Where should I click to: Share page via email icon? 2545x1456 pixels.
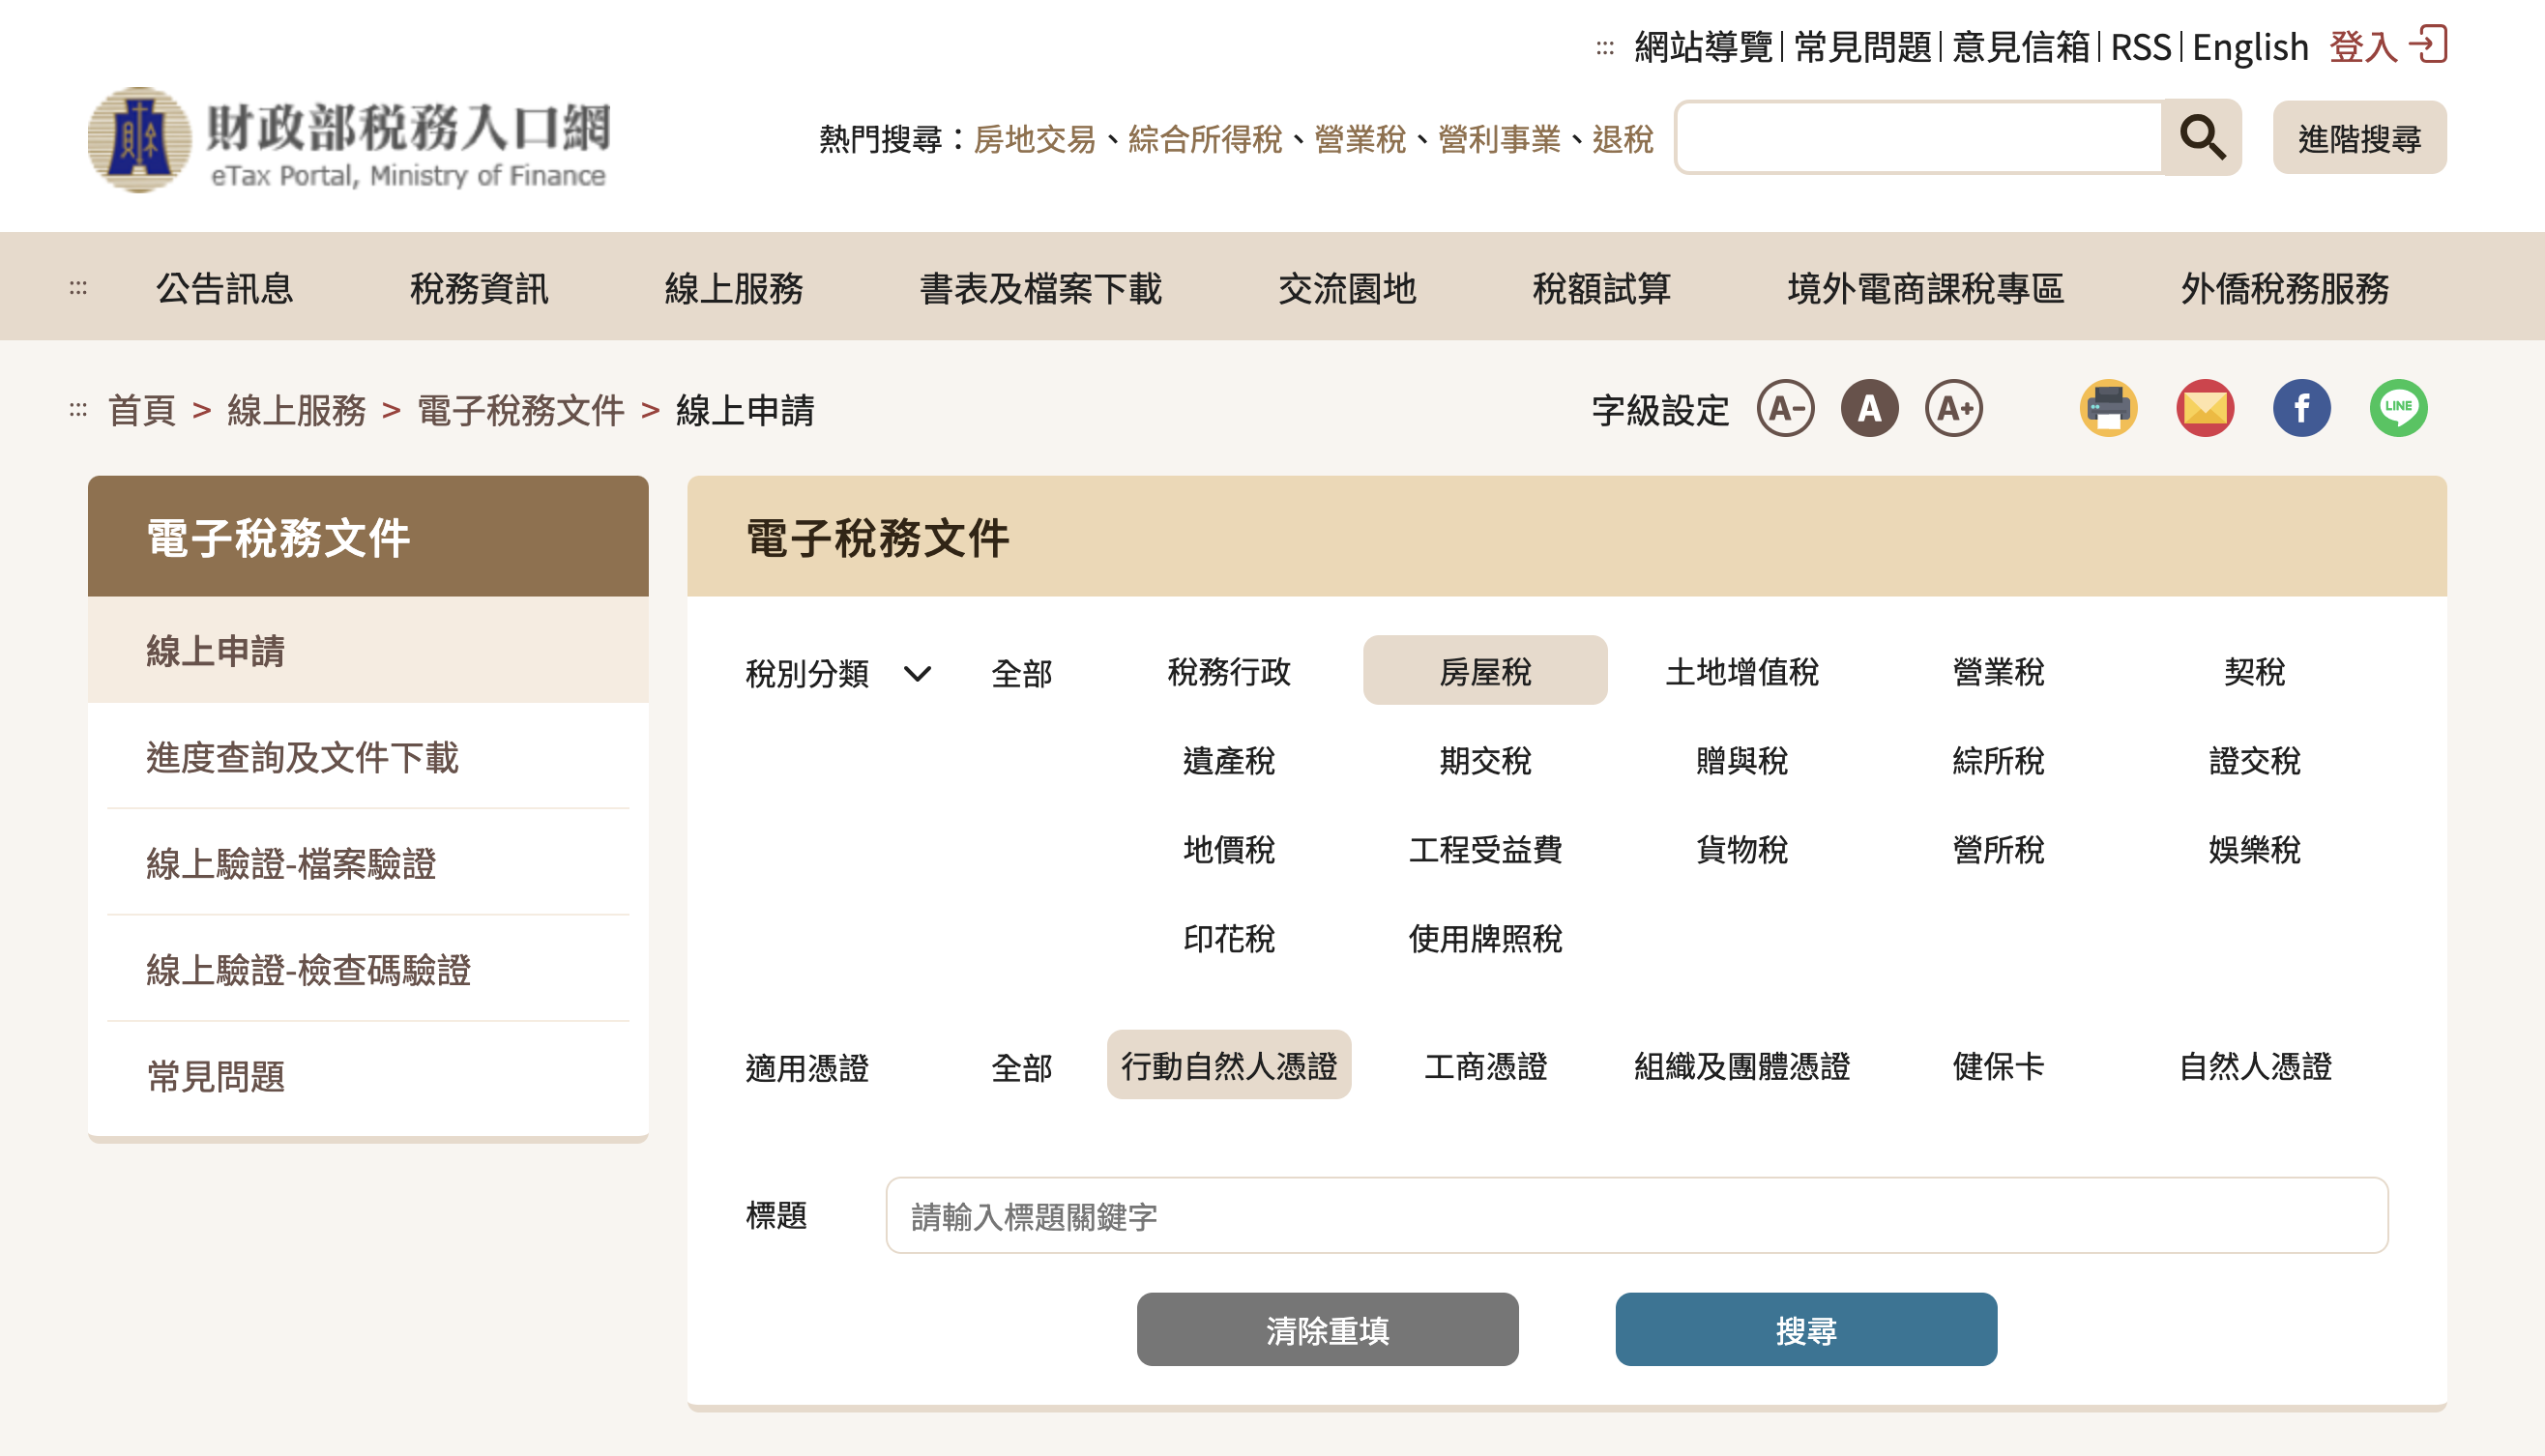[x=2204, y=408]
